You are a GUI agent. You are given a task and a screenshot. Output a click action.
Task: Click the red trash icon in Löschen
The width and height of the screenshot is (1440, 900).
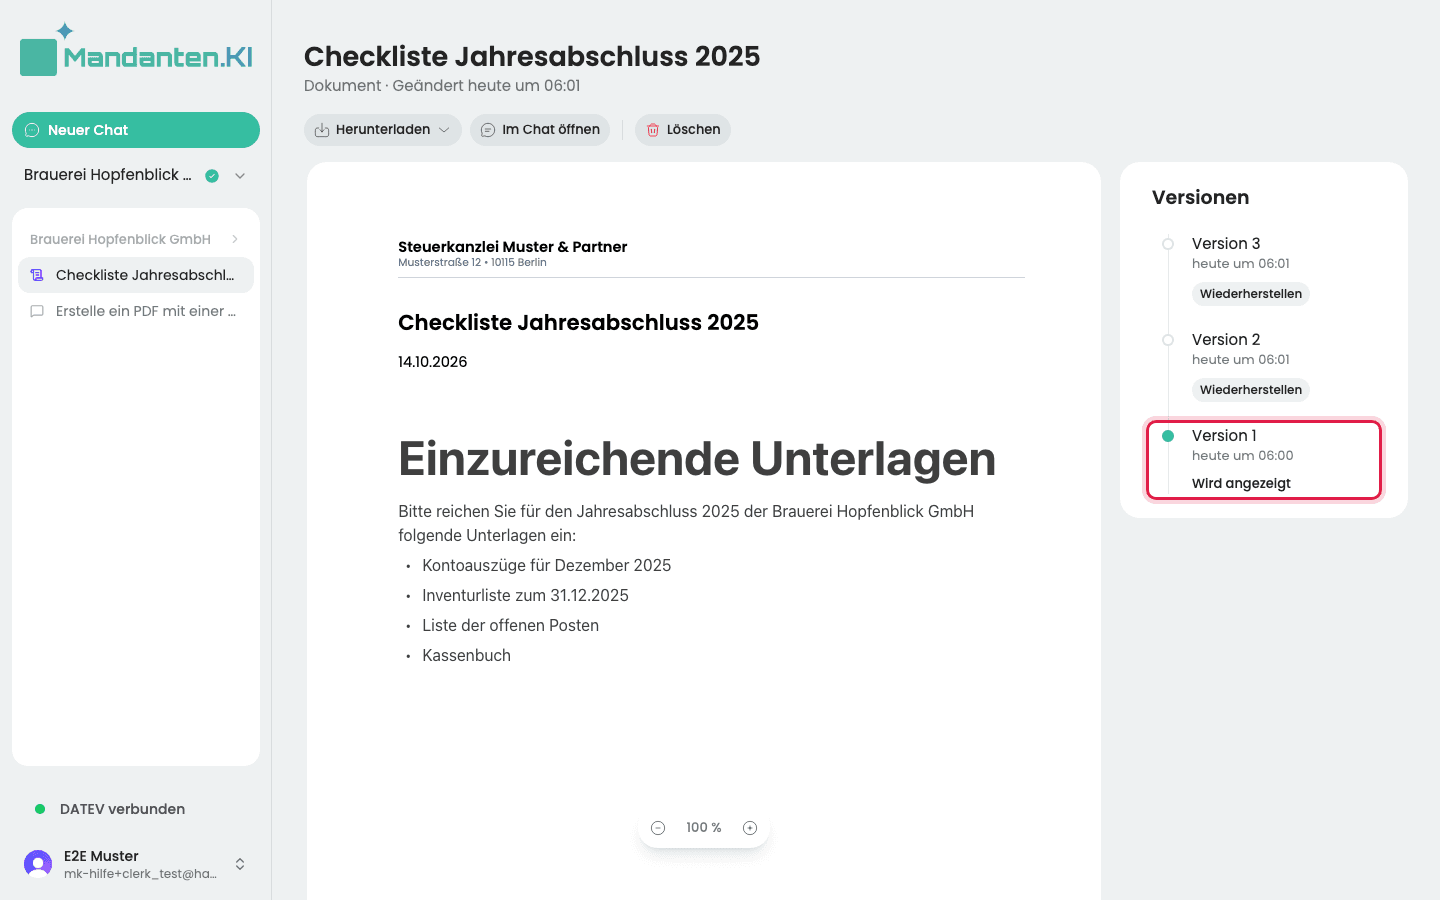coord(653,130)
